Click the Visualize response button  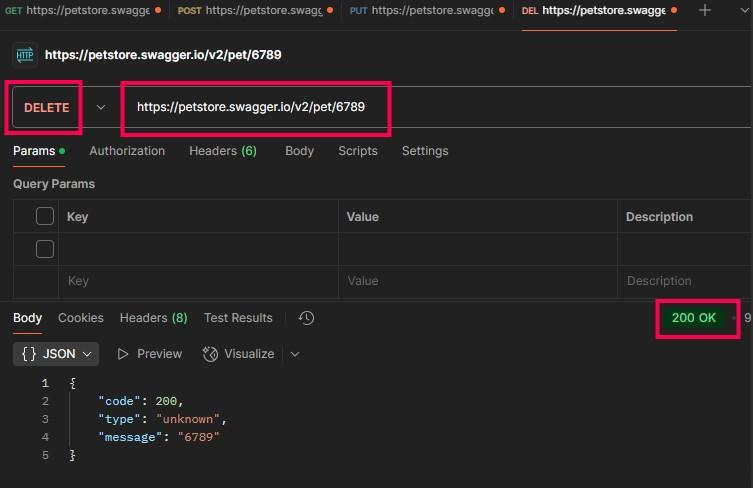pos(238,354)
